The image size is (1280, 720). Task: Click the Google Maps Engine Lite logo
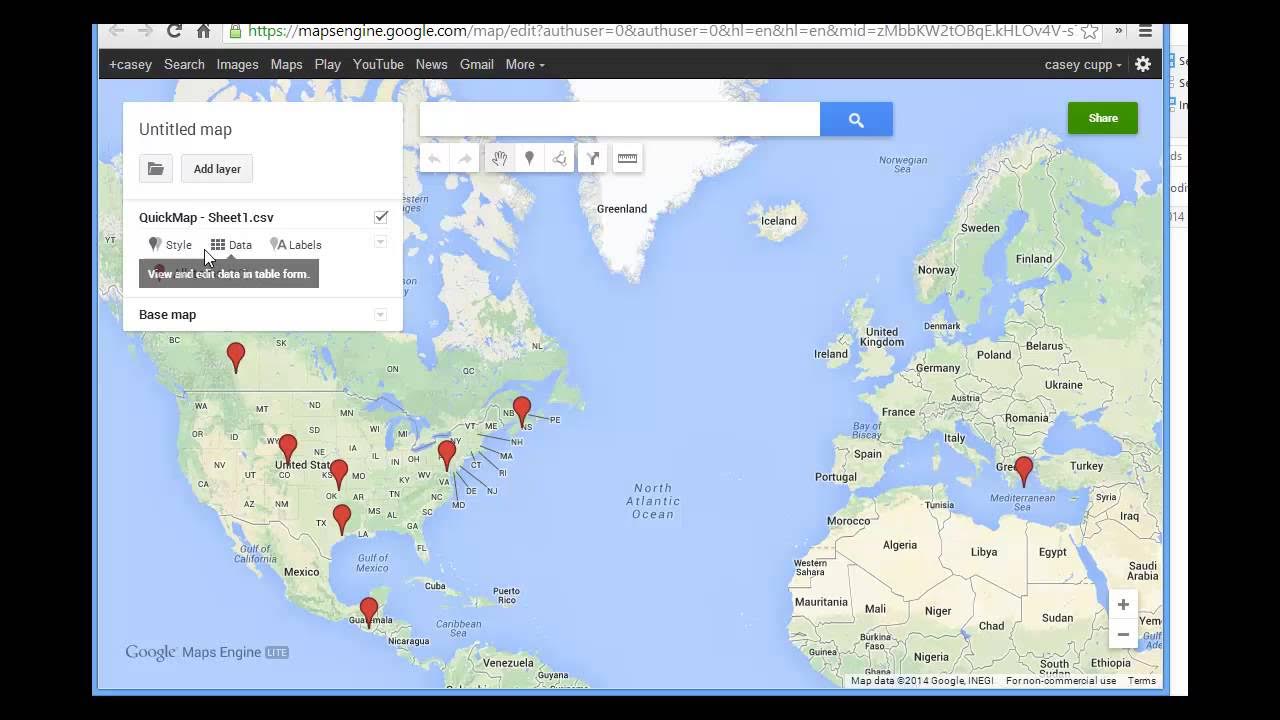[x=207, y=652]
